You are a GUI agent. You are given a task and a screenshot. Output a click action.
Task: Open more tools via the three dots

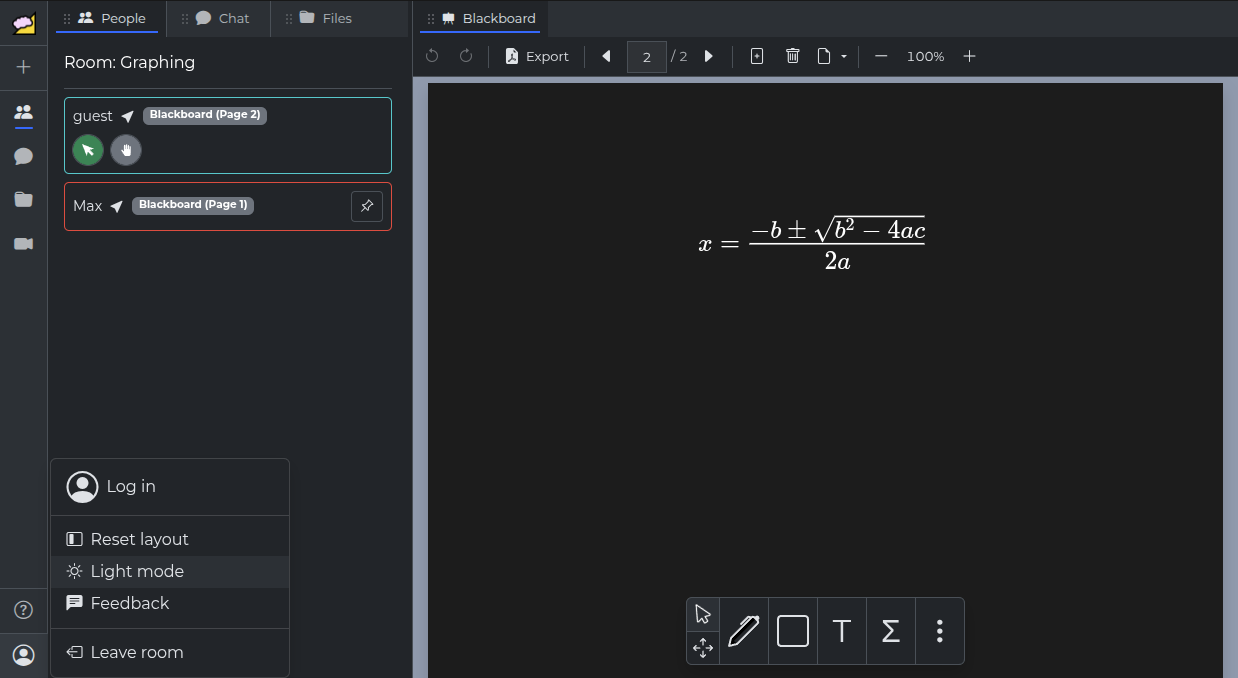click(940, 631)
